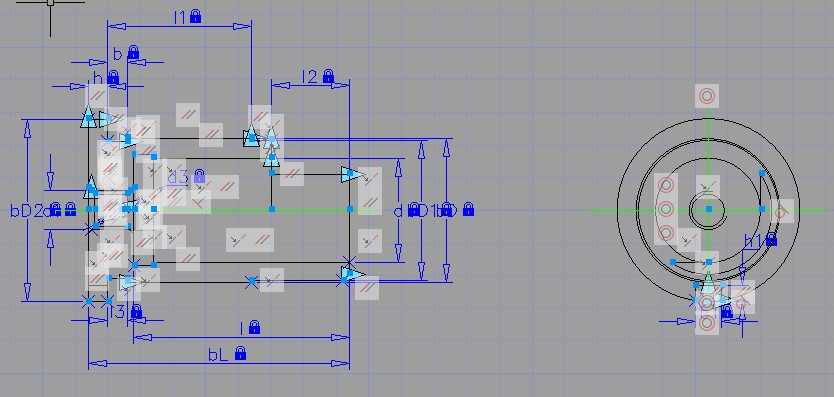
Task: Select the lock icon beside dimension bL
Action: point(240,353)
